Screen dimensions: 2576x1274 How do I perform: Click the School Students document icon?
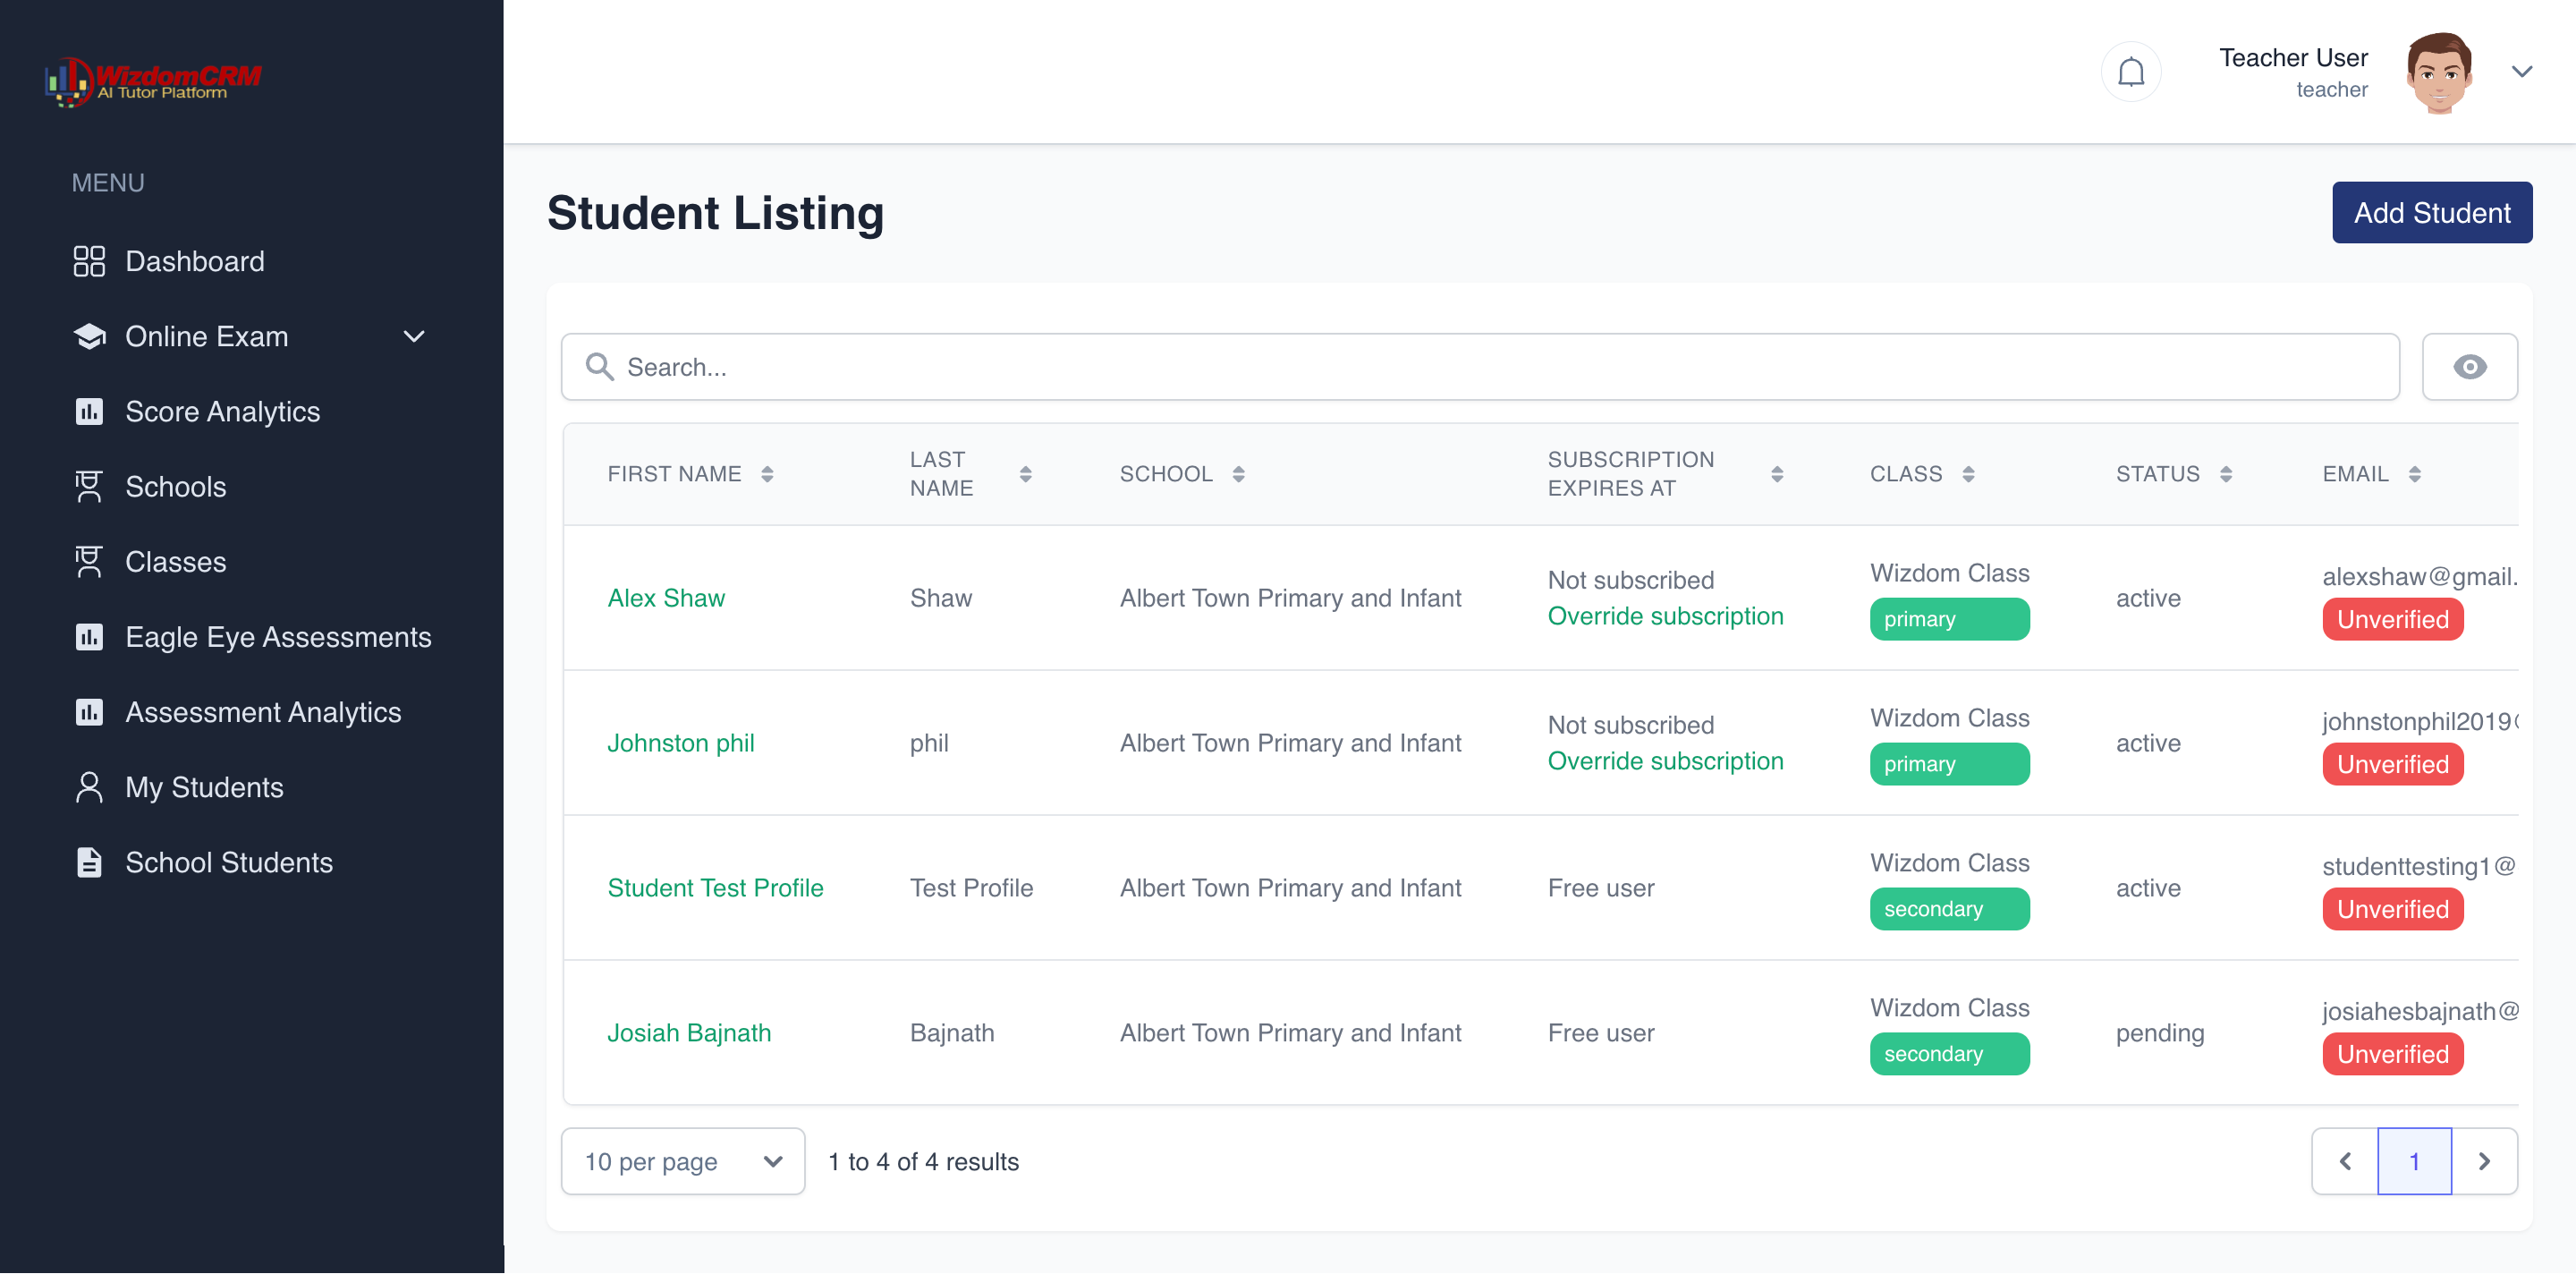(89, 862)
